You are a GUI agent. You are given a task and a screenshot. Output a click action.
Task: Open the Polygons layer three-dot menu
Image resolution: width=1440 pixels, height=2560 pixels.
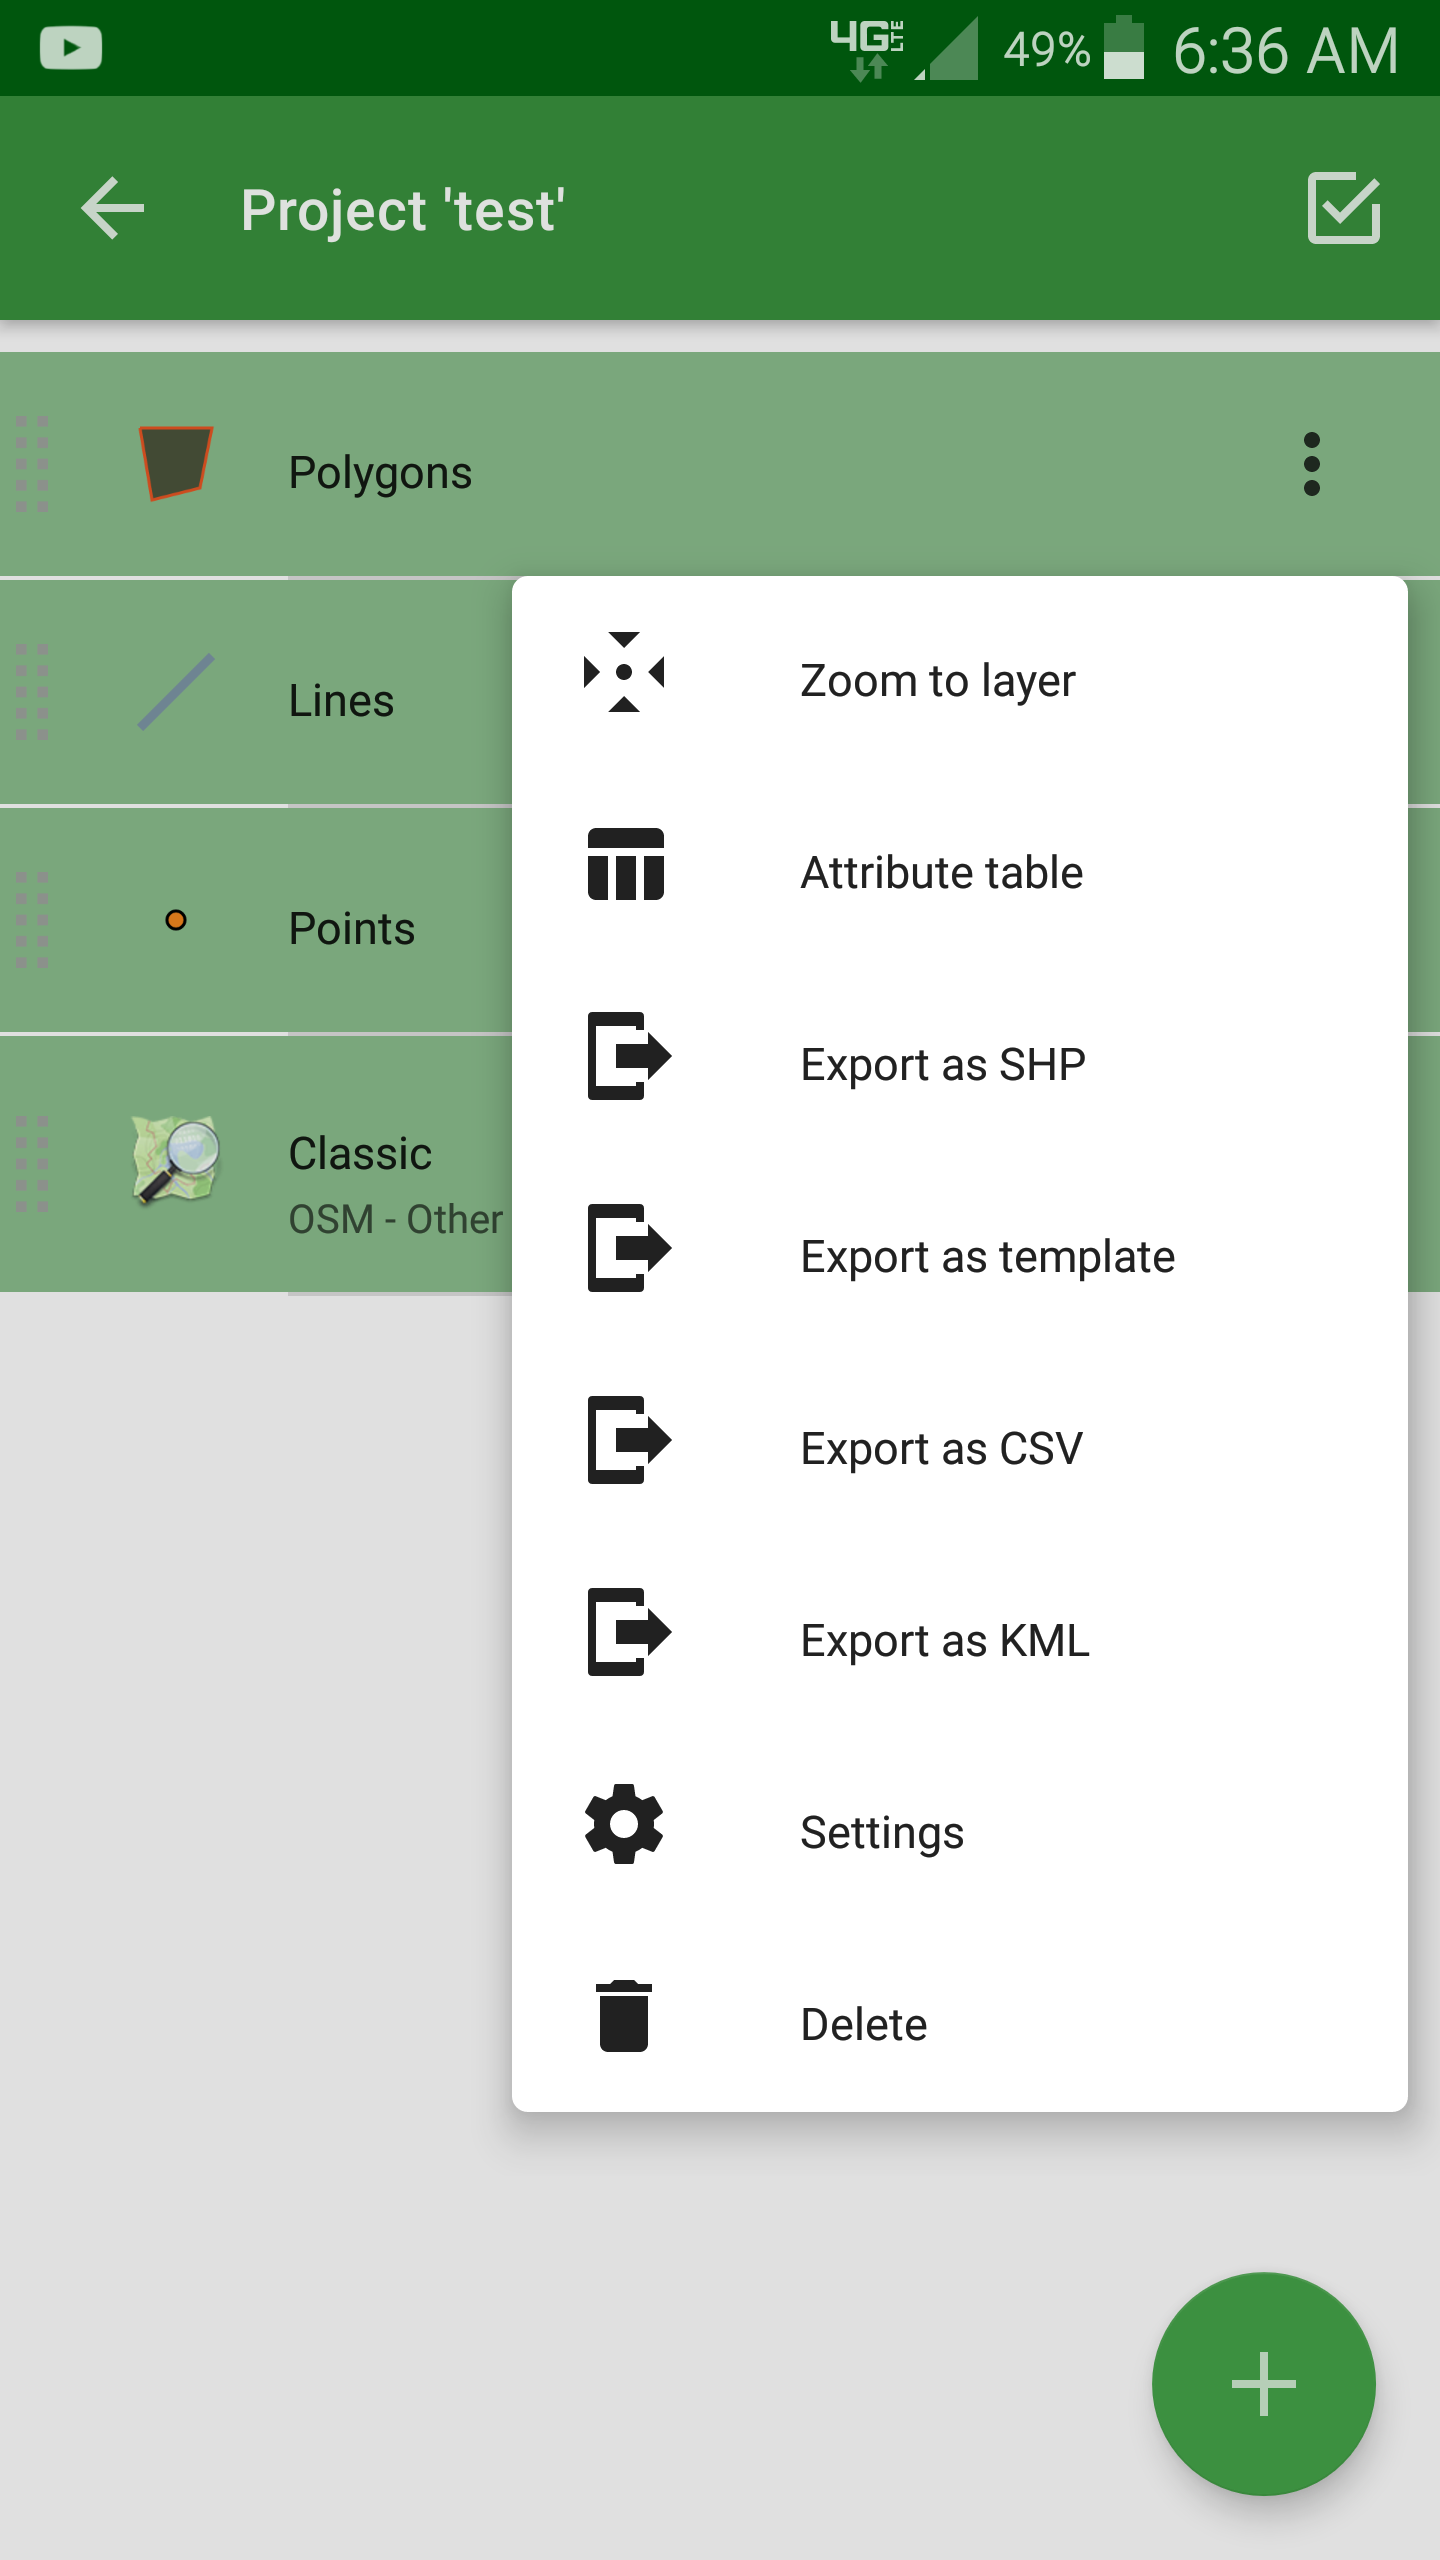(1312, 464)
